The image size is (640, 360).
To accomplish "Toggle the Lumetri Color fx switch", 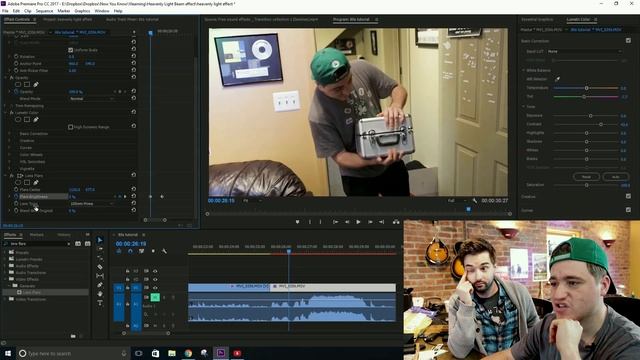I will coord(11,113).
